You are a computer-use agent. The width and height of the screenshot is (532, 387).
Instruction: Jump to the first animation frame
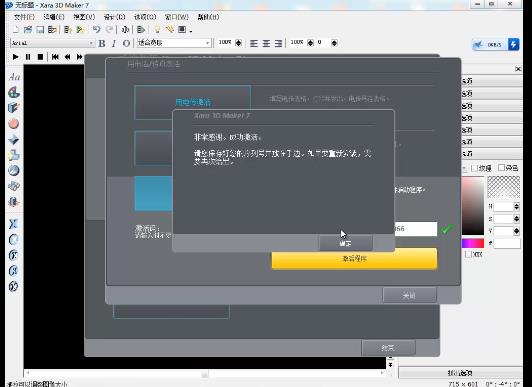[x=55, y=57]
